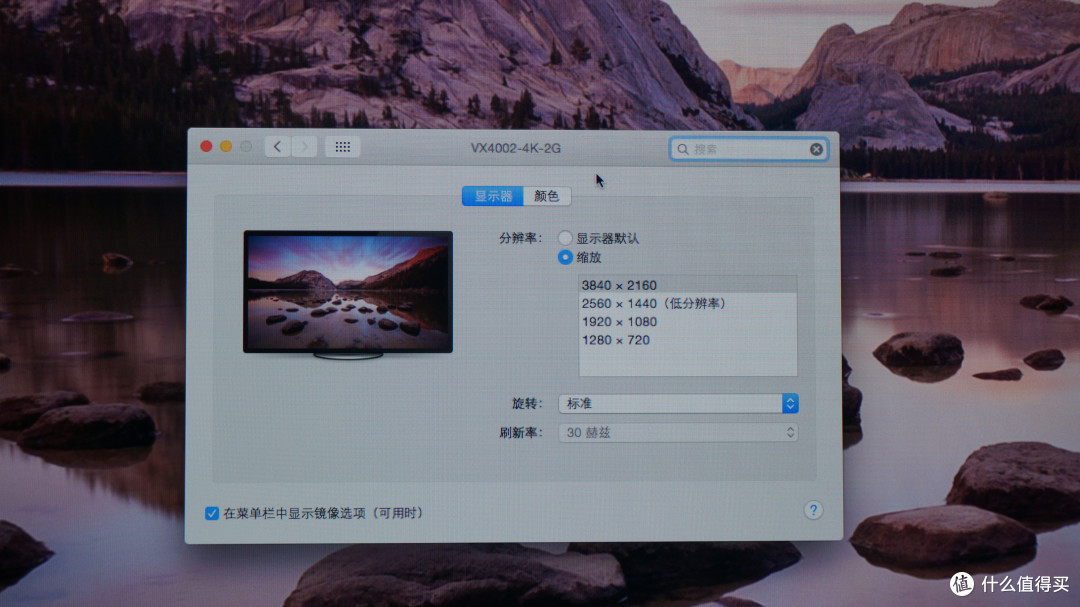The width and height of the screenshot is (1080, 607).
Task: Open the 刷新率 dropdown showing 30 赫兹
Action: 678,433
